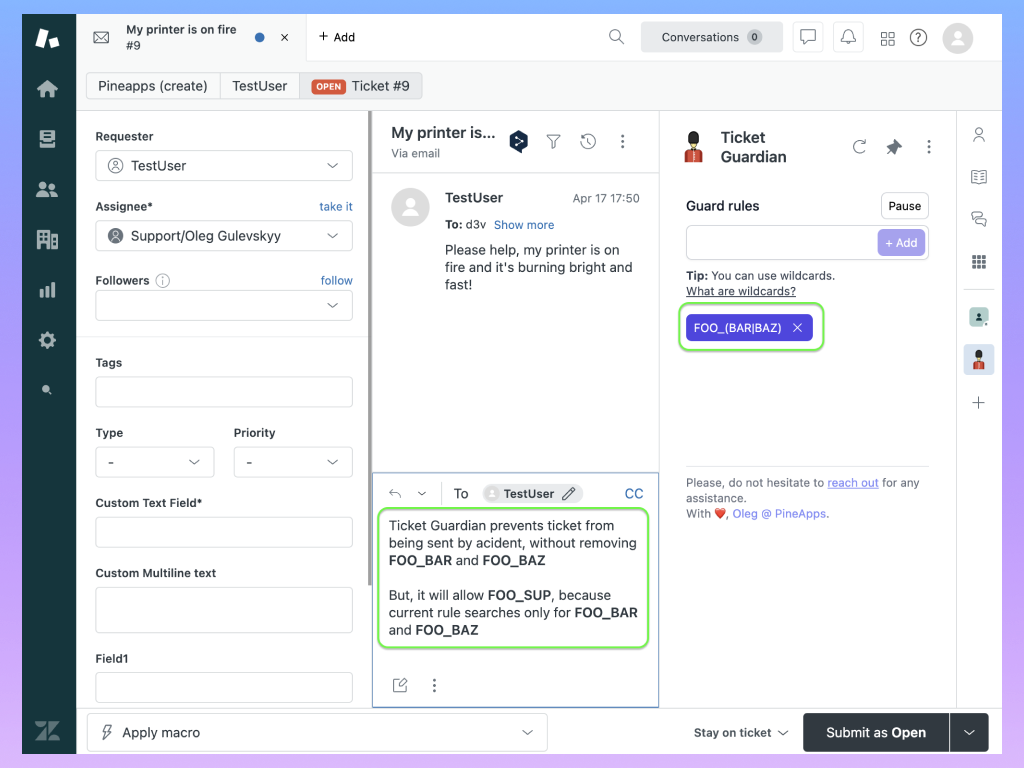Close the My printer is on fire tab
1024x768 pixels.
pos(285,37)
